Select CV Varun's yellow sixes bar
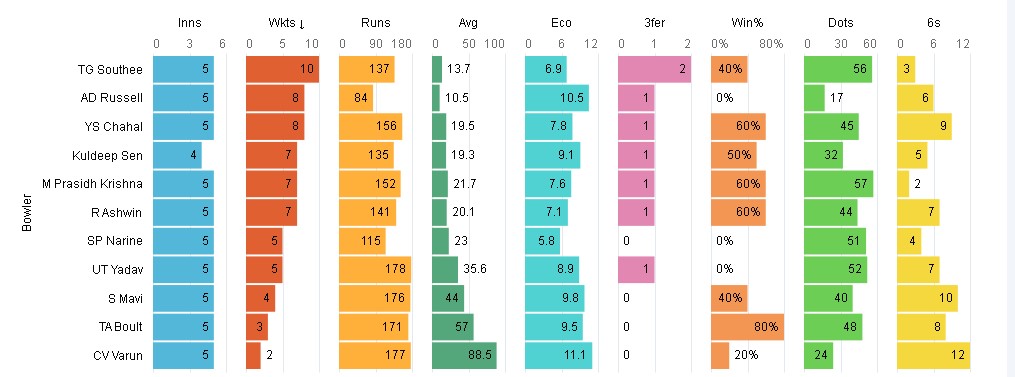This screenshot has height=377, width=1015. (x=933, y=355)
